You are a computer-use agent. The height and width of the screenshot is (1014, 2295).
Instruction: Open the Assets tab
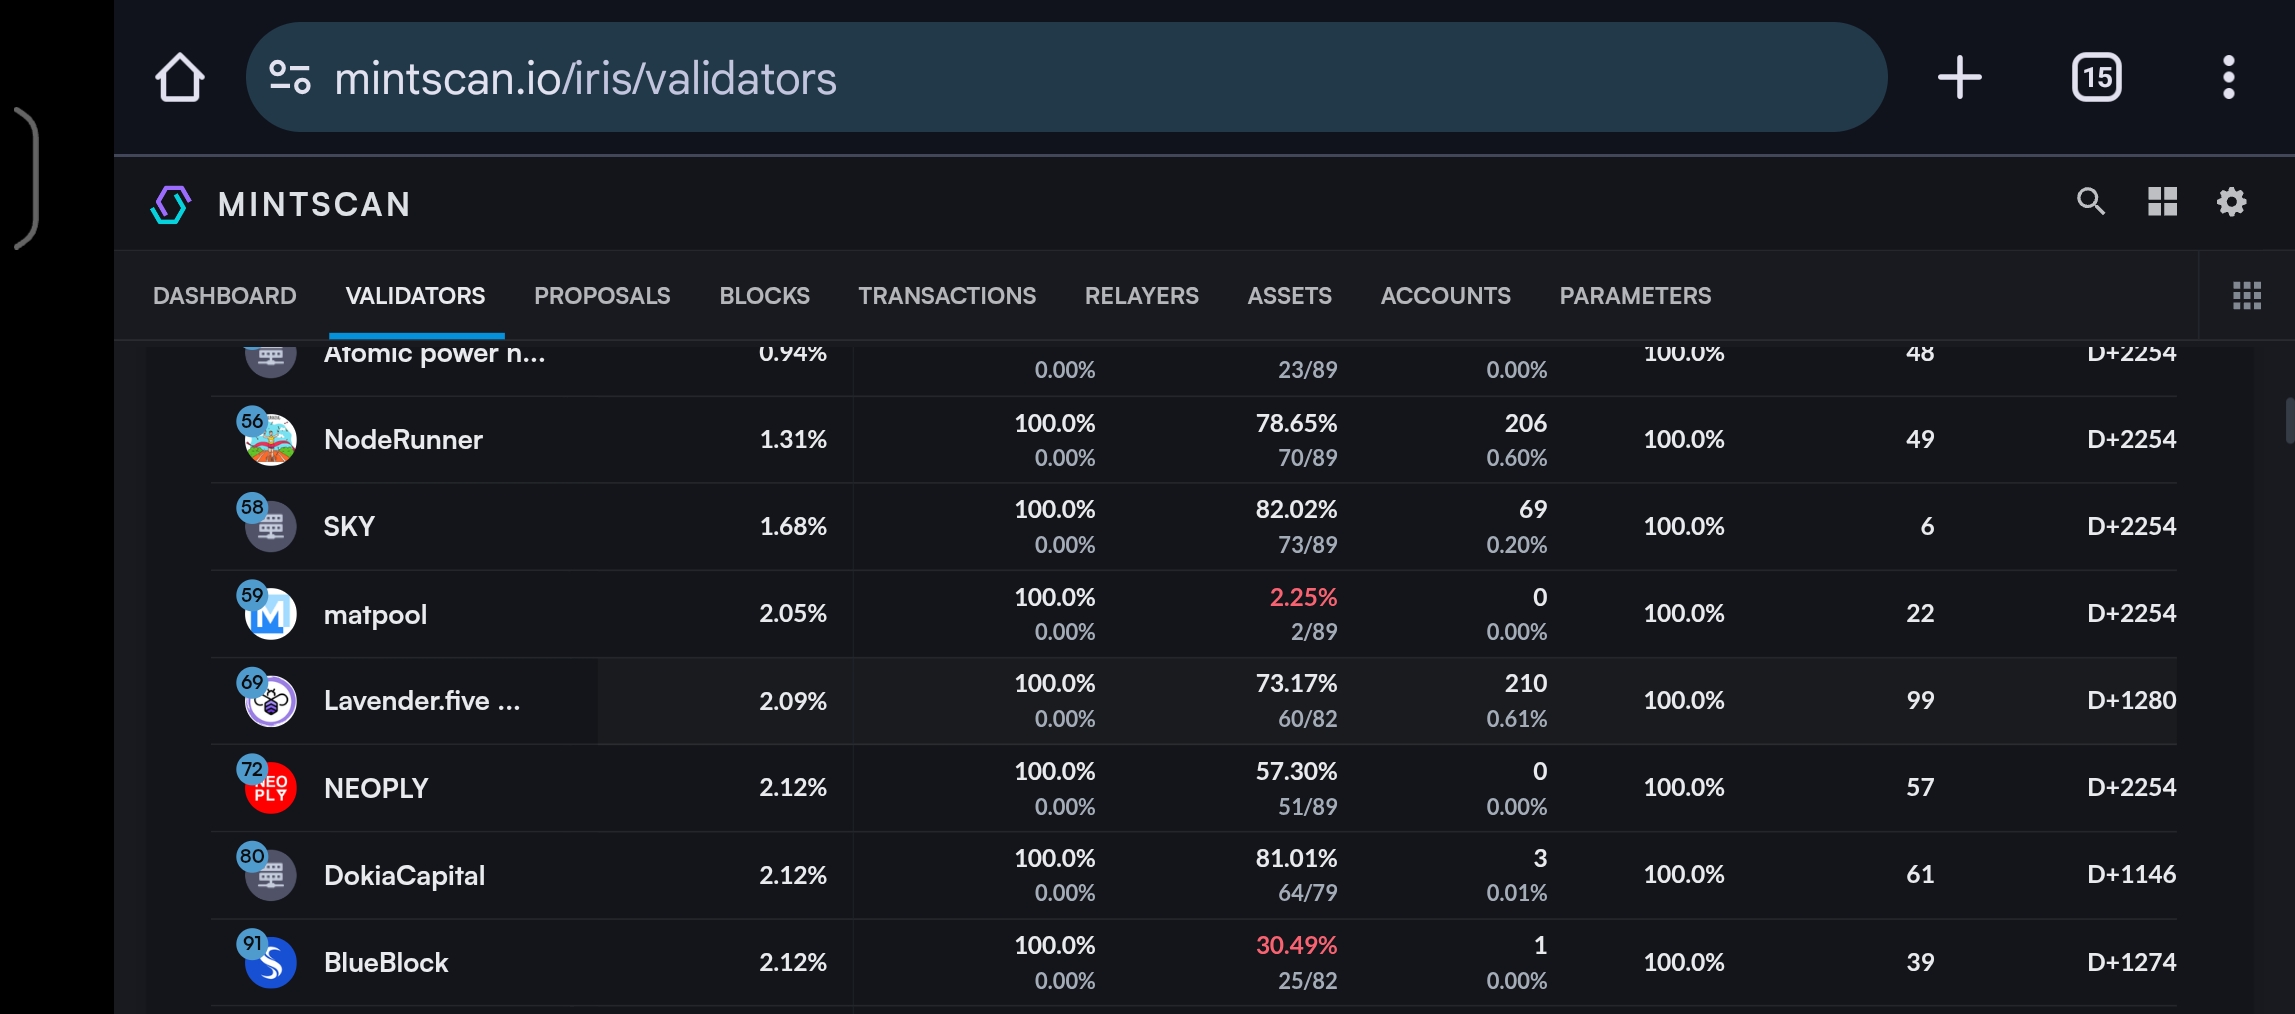tap(1289, 296)
